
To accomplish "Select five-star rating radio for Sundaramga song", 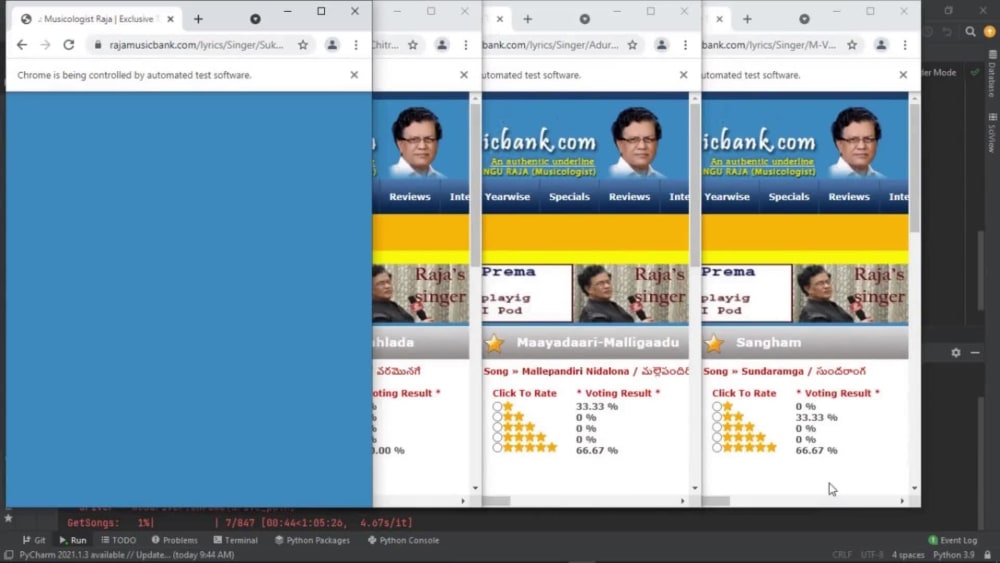I will [717, 448].
